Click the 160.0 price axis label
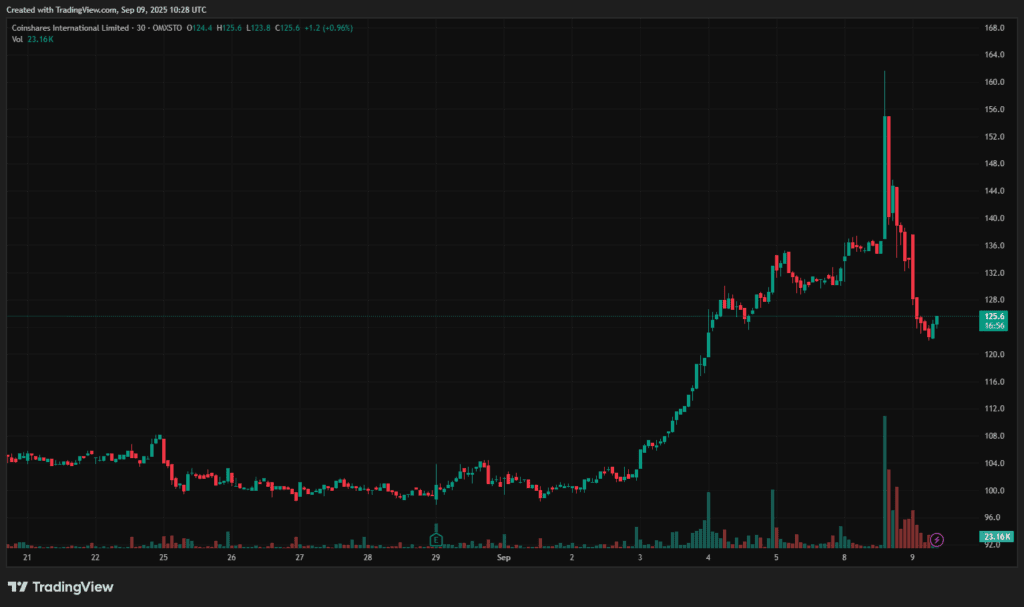The width and height of the screenshot is (1024, 607). 994,82
